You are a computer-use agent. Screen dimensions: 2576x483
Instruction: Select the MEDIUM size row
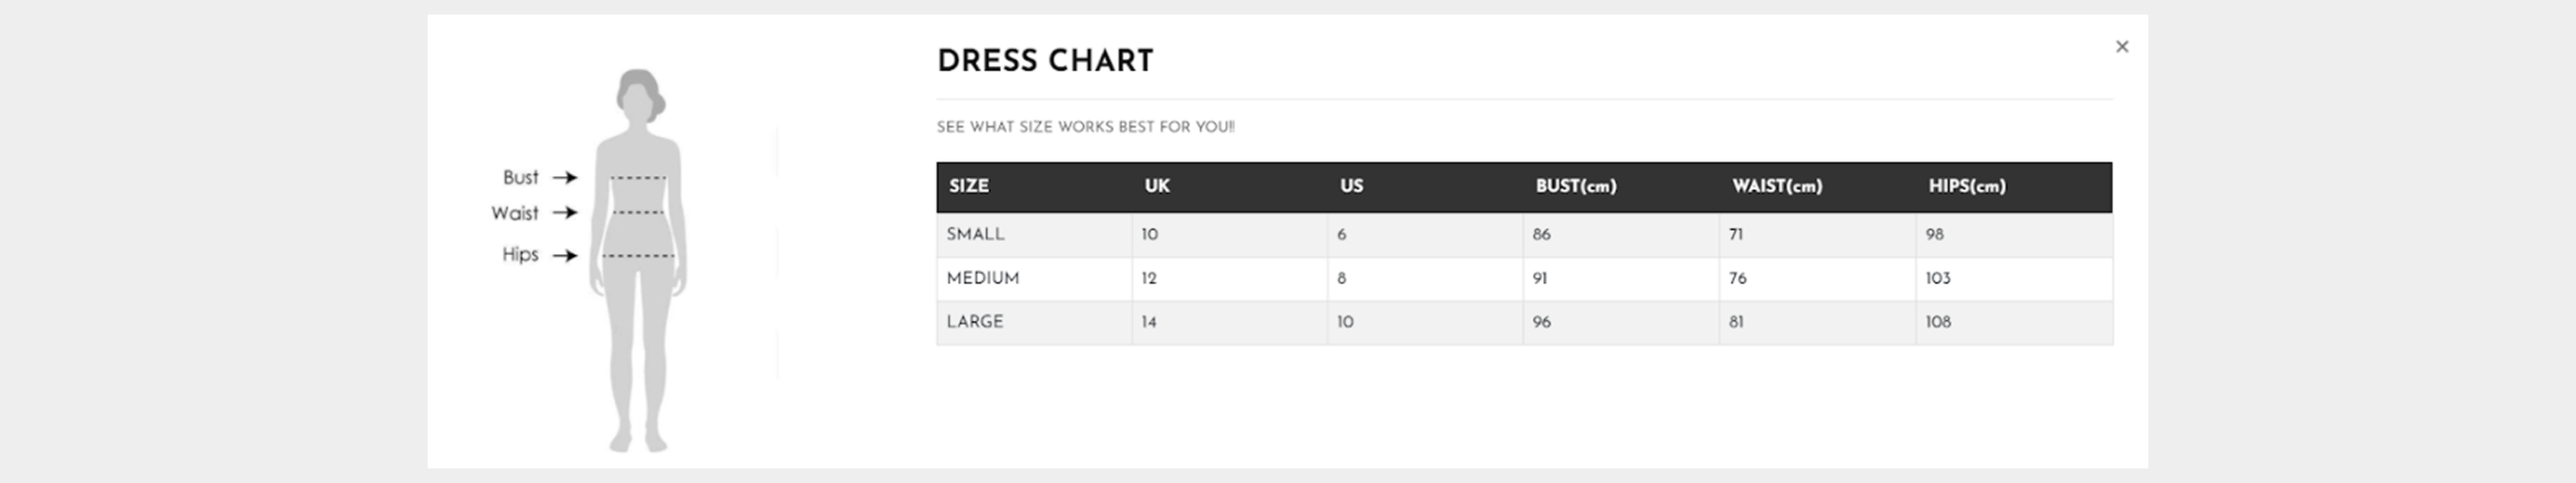1524,279
